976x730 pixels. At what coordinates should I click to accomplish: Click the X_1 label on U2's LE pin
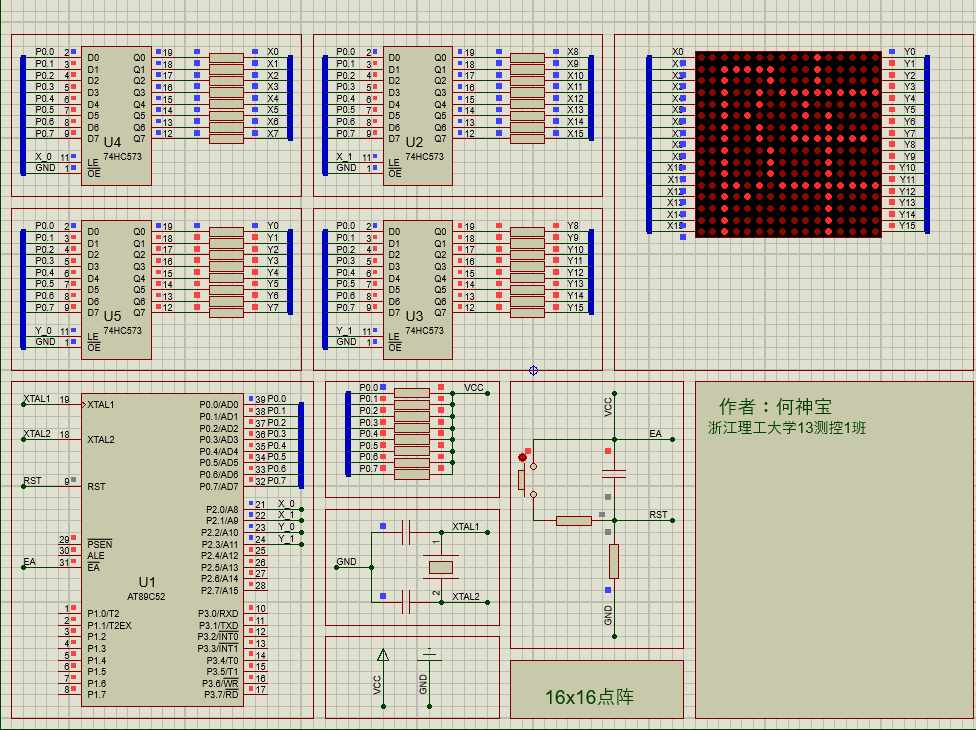[344, 156]
